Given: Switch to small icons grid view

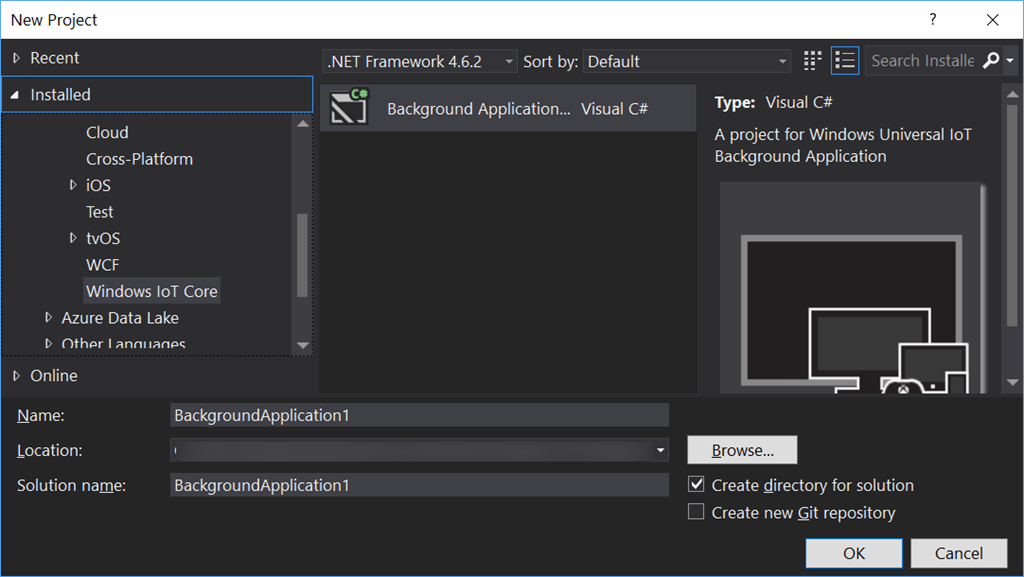Looking at the screenshot, I should point(812,61).
